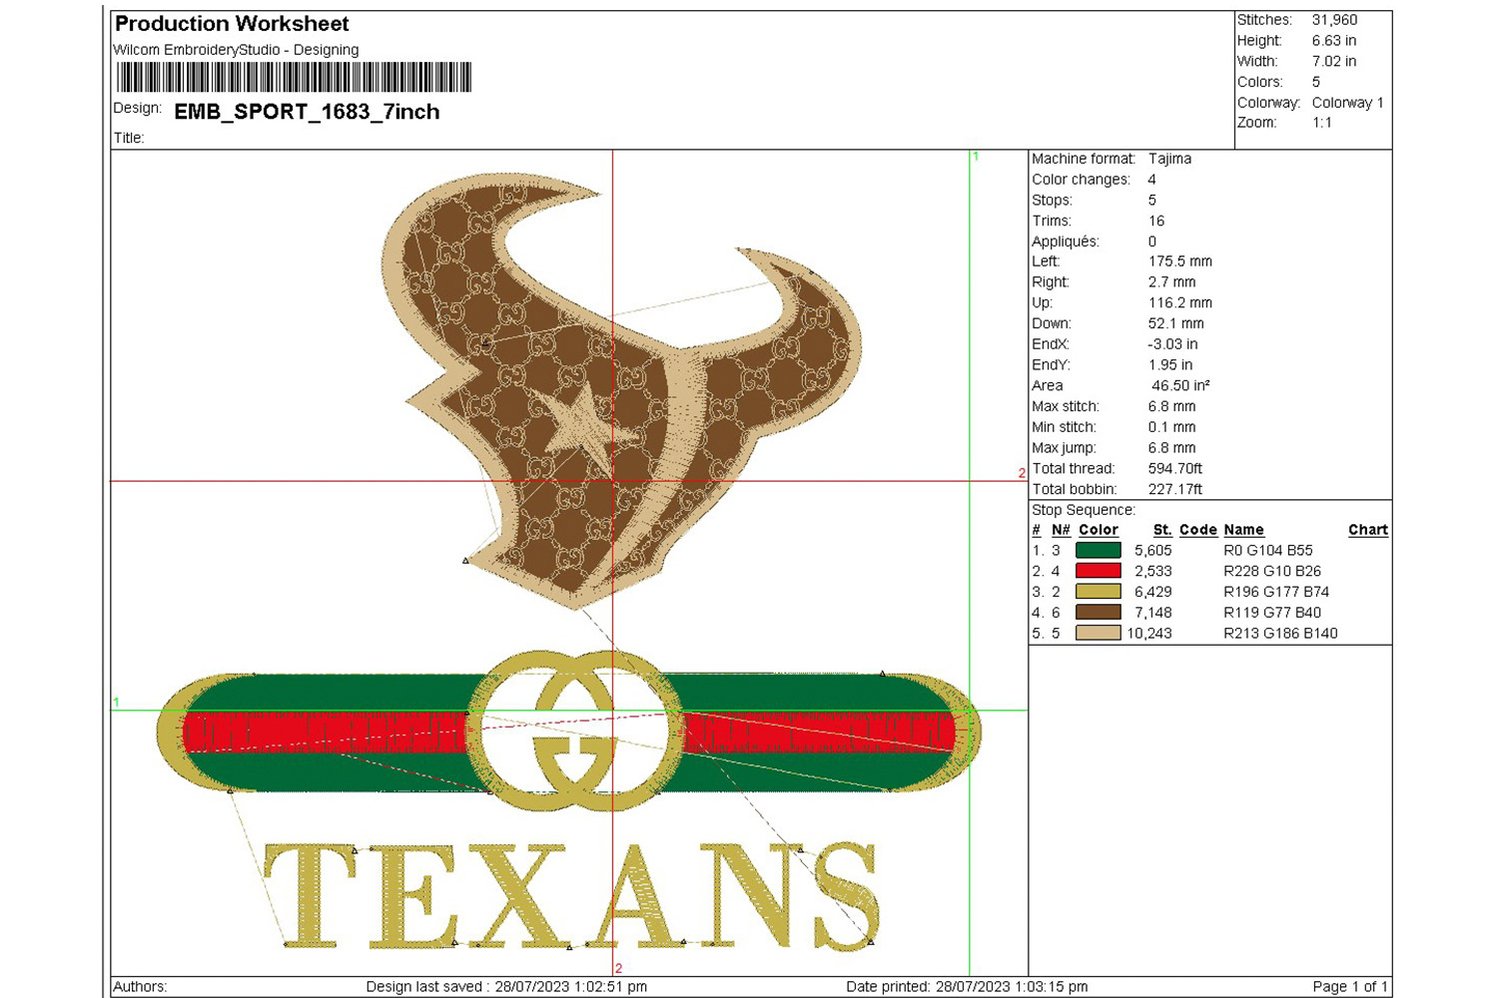The height and width of the screenshot is (998, 1500).
Task: Click the machine format "Tajima"
Action: point(1170,159)
